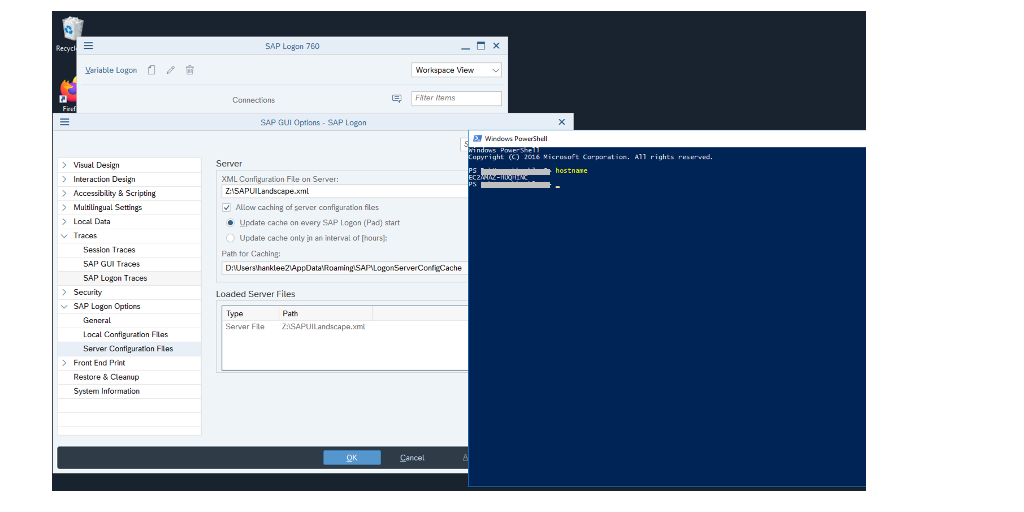Select Update cache only in an interval
Viewport: 1024px width, 512px height.
[x=230, y=238]
